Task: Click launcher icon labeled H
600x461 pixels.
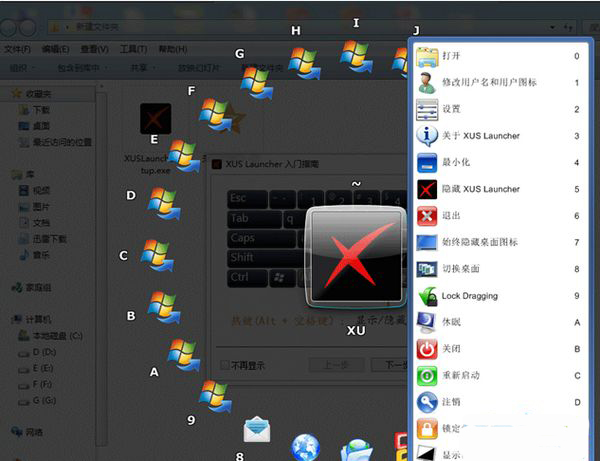Action: click(x=304, y=63)
